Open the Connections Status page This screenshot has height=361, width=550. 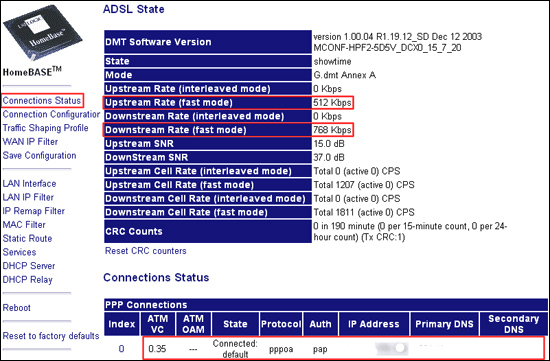tap(42, 101)
